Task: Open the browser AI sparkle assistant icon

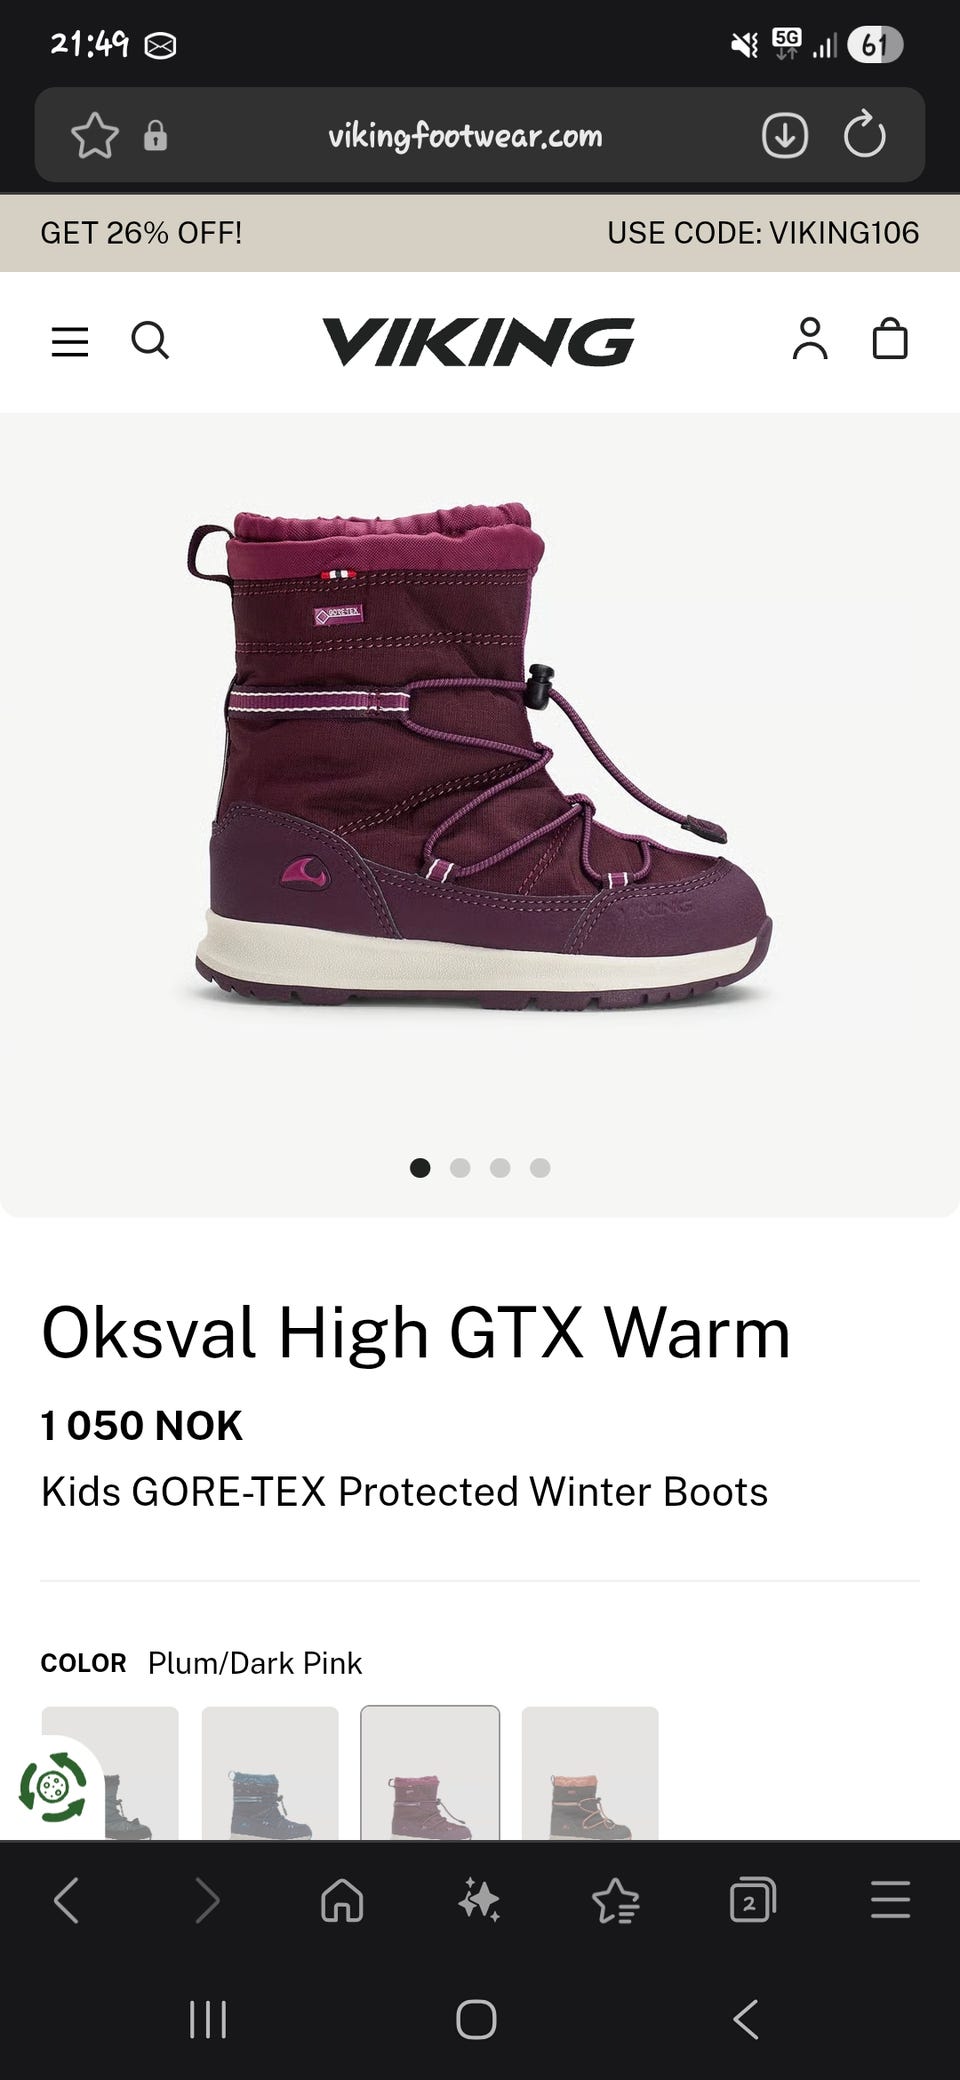Action: (479, 1900)
